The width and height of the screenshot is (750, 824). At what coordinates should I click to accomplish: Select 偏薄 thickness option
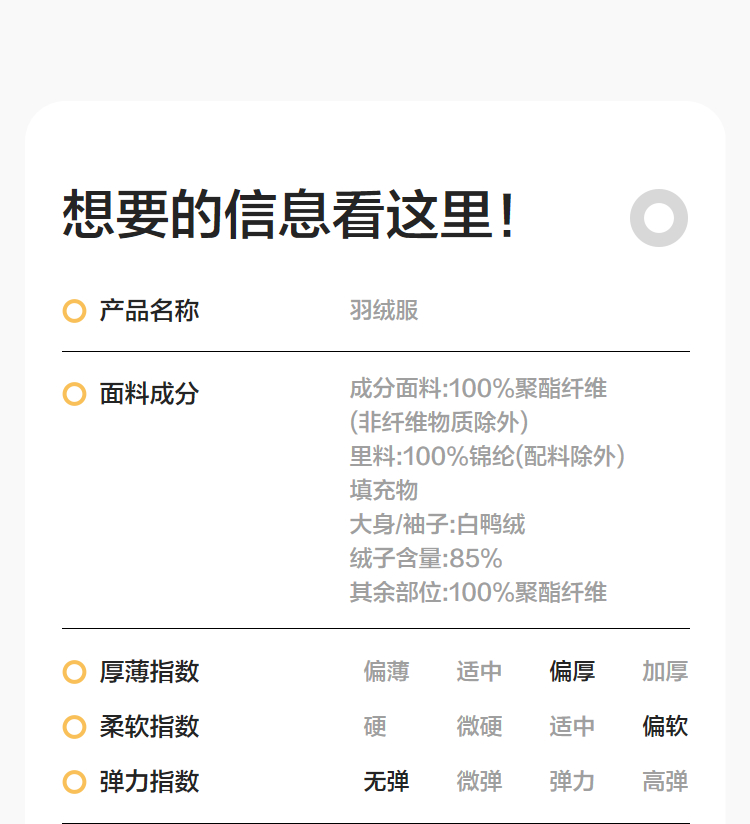[386, 672]
